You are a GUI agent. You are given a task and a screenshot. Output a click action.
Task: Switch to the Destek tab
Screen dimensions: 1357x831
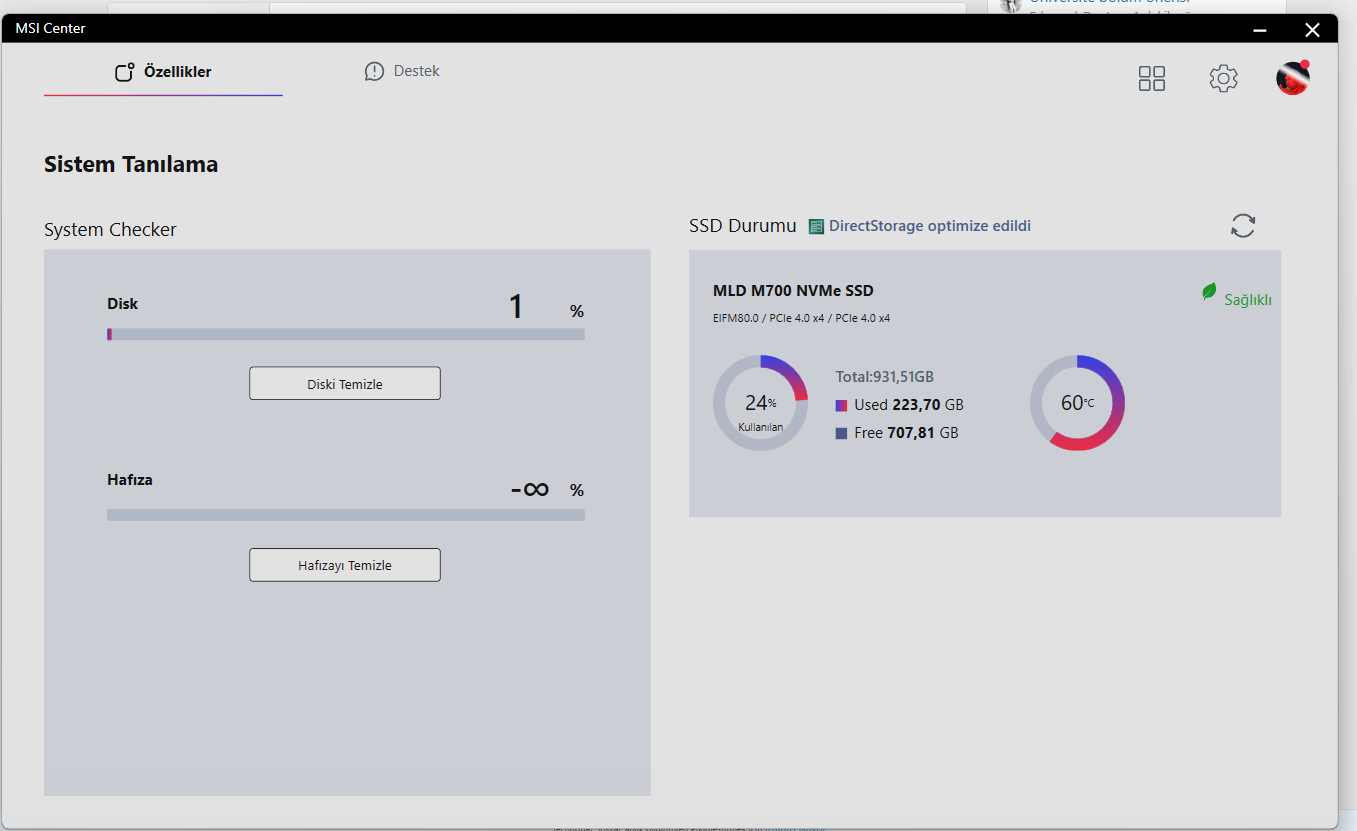coord(402,71)
